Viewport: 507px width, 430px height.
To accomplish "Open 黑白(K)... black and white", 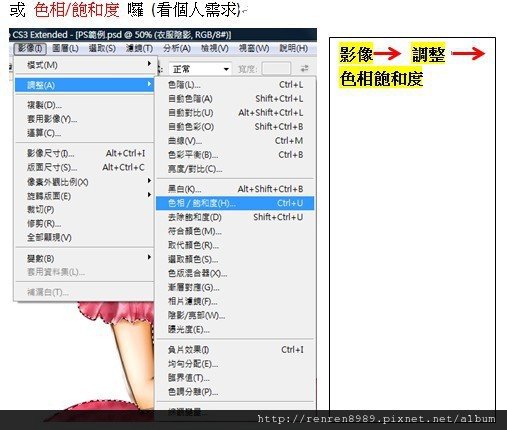I will (235, 189).
